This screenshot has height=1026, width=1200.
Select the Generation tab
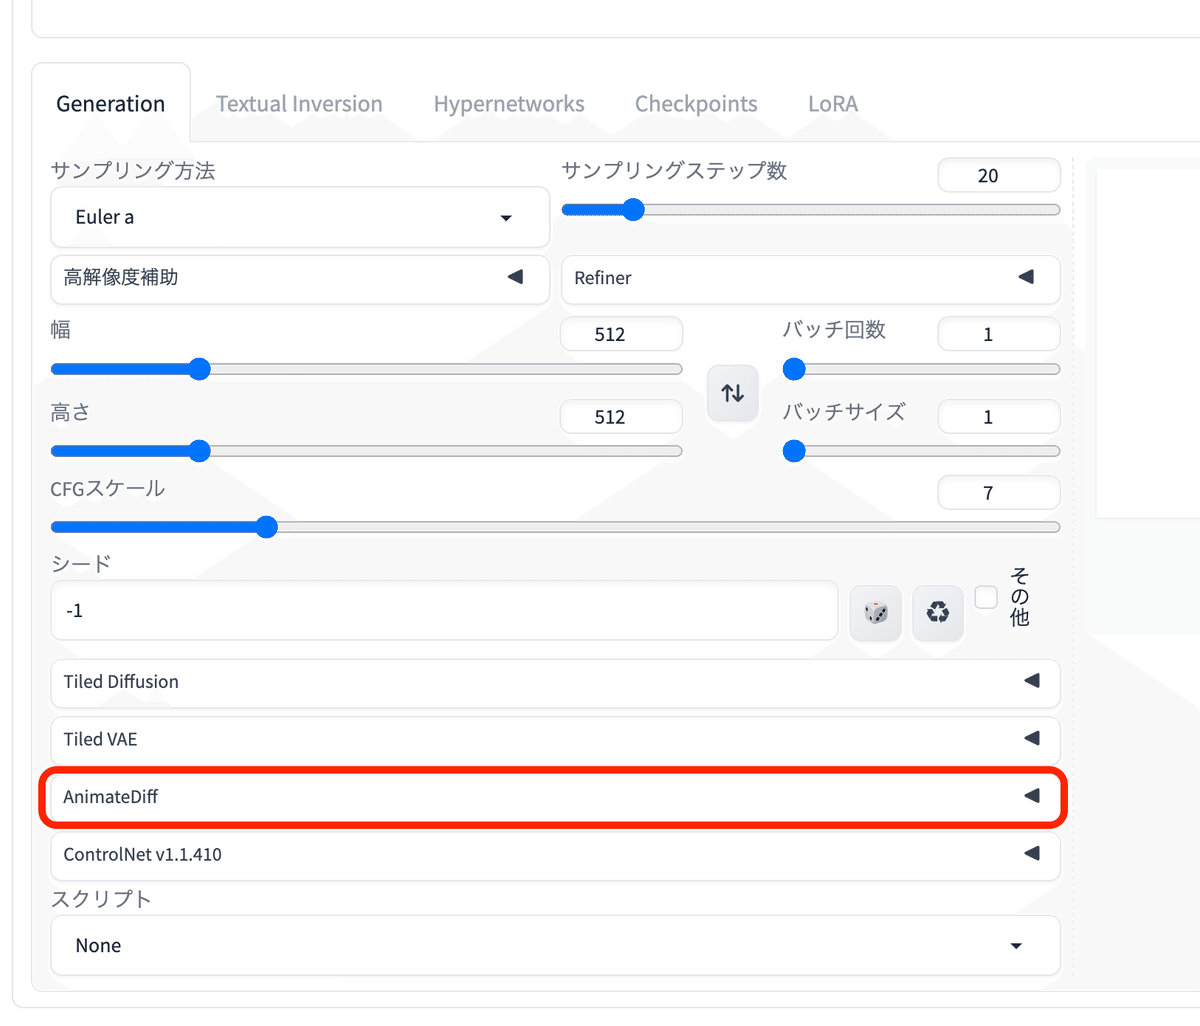[111, 104]
